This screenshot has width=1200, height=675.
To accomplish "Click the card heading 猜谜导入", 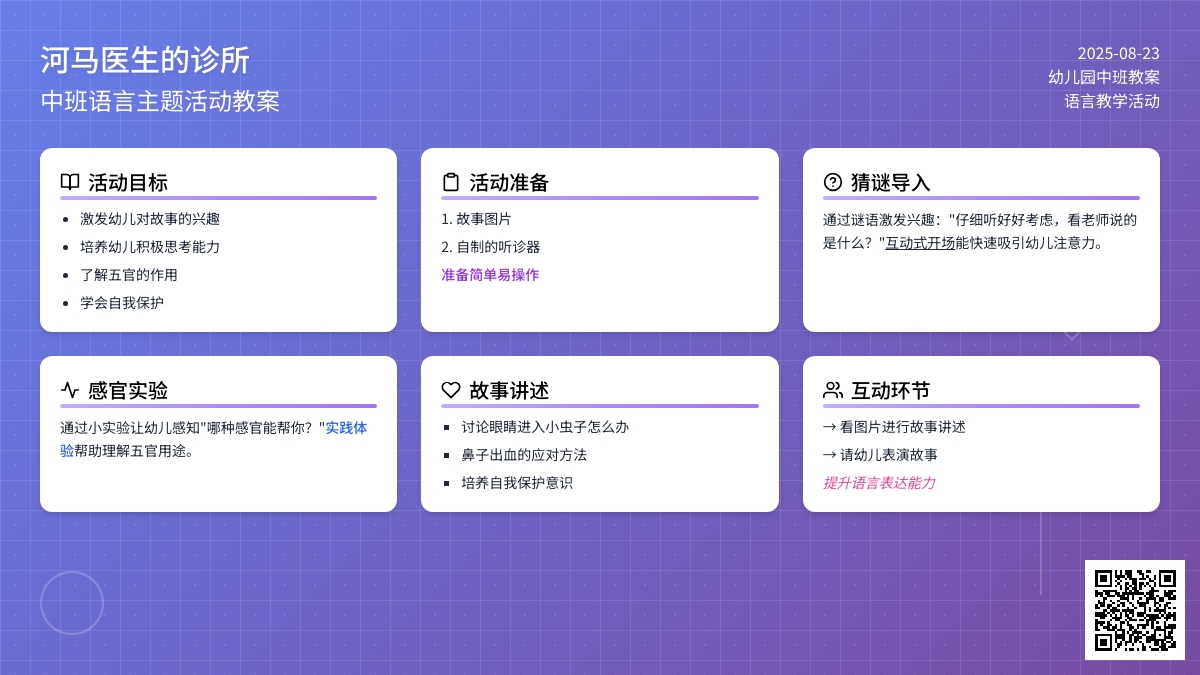I will click(x=891, y=182).
